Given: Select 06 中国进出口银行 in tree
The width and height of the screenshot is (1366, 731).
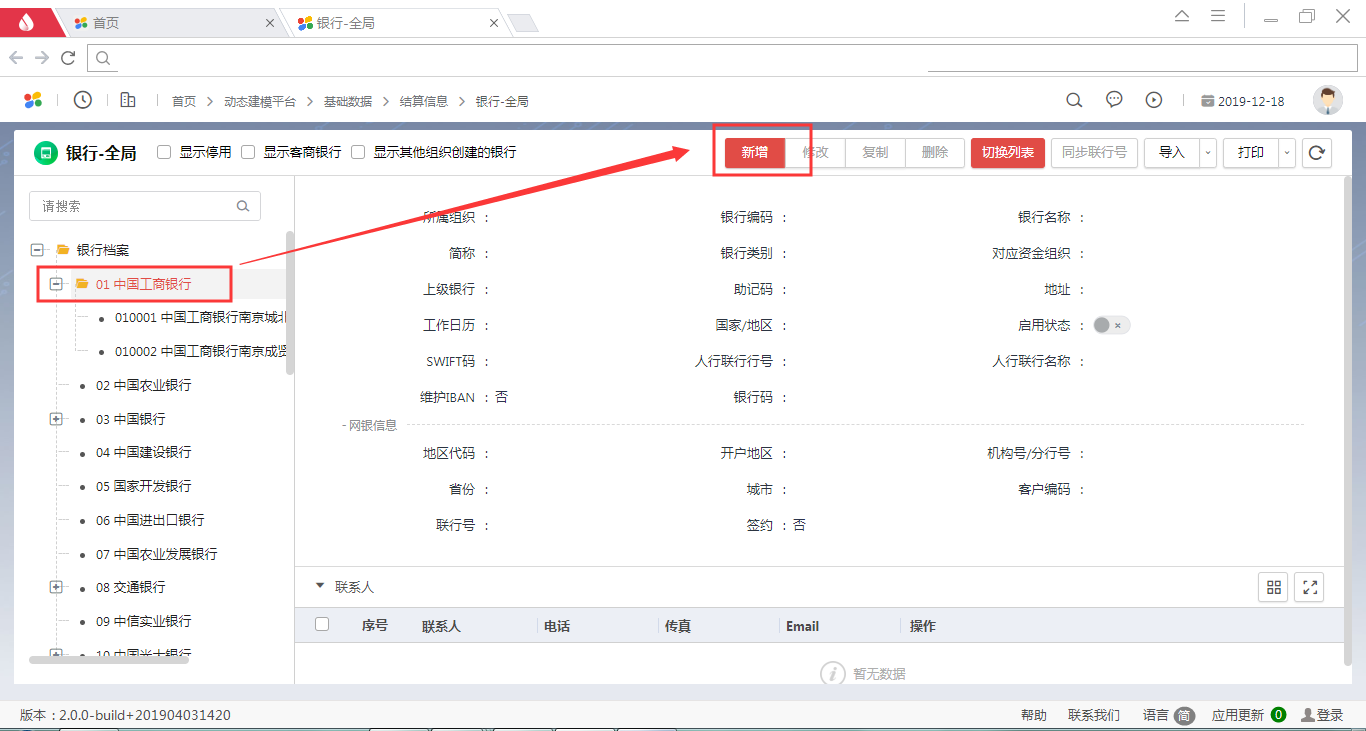Looking at the screenshot, I should (150, 520).
